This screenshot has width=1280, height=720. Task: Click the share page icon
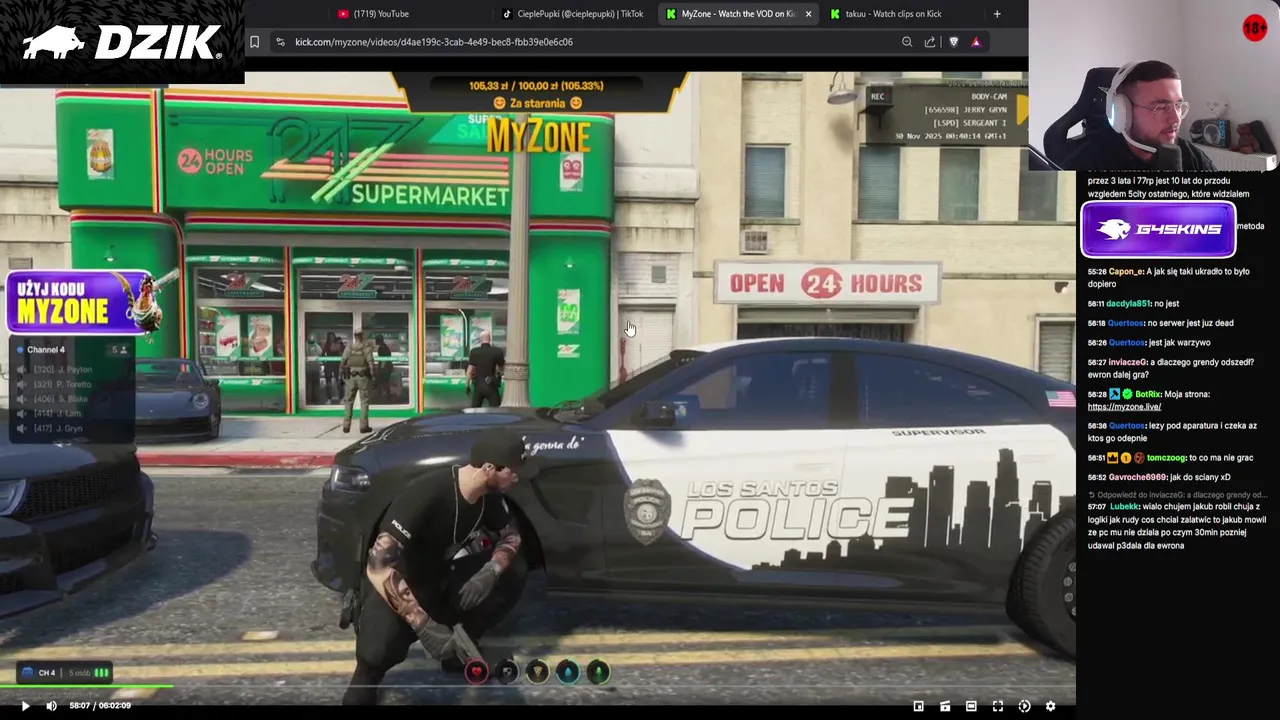930,42
